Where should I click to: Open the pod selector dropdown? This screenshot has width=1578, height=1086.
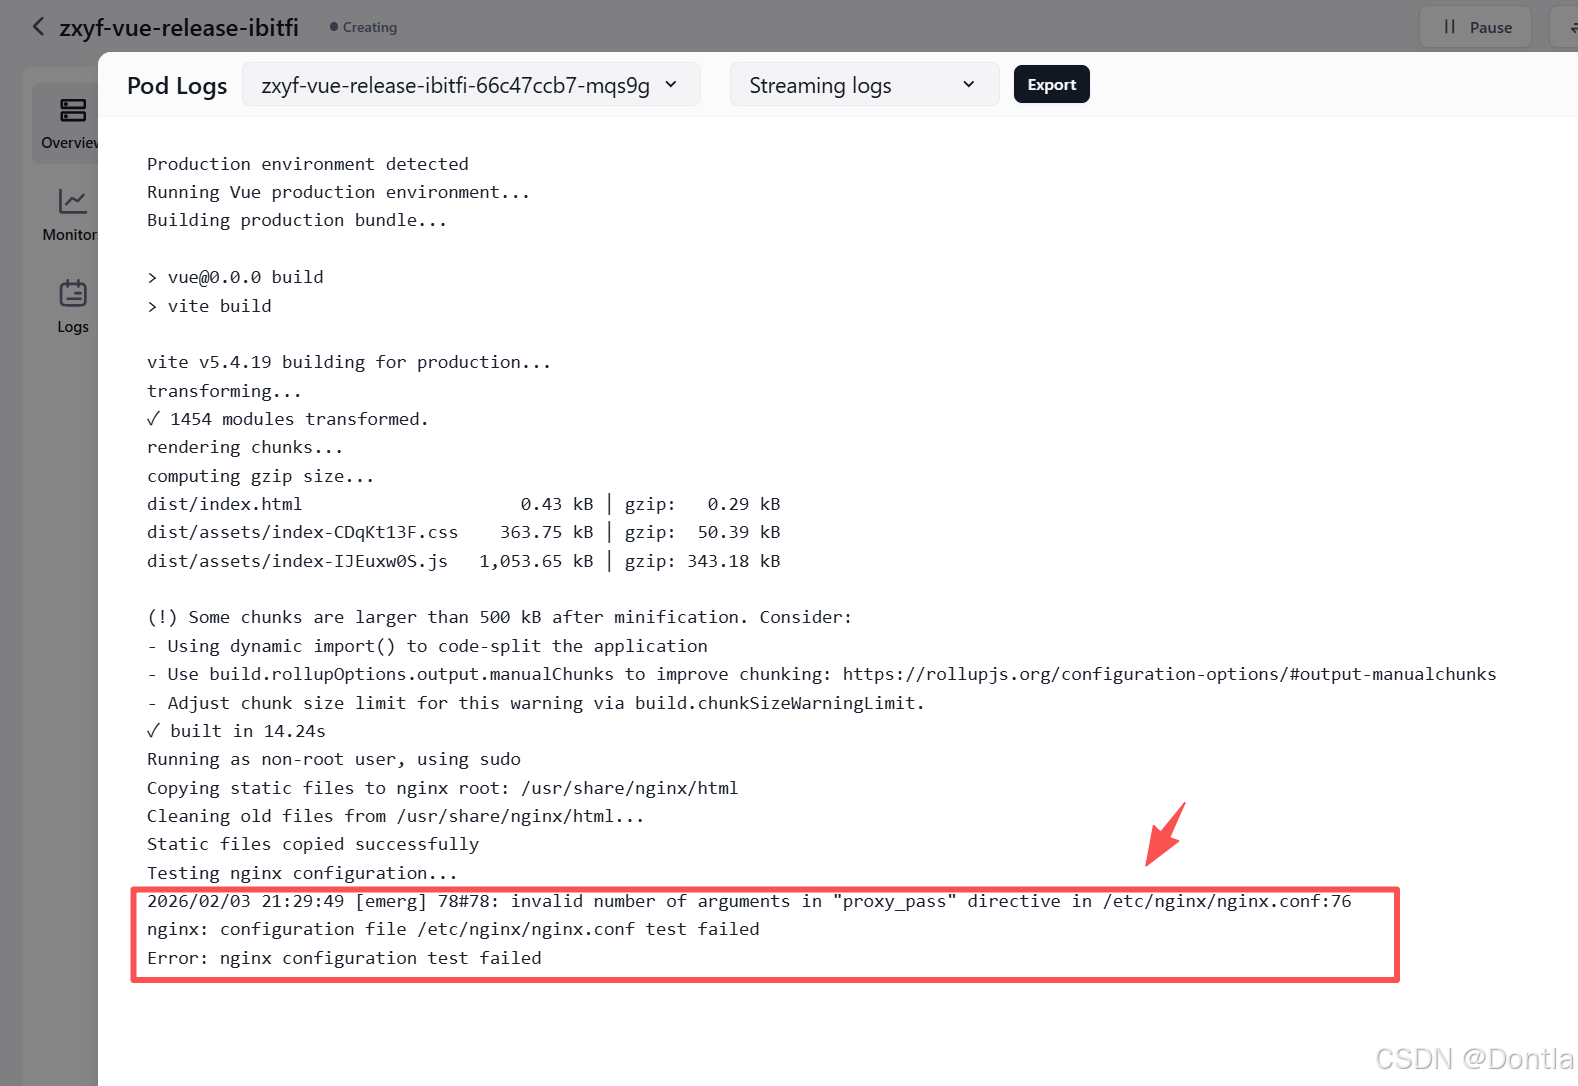click(471, 85)
